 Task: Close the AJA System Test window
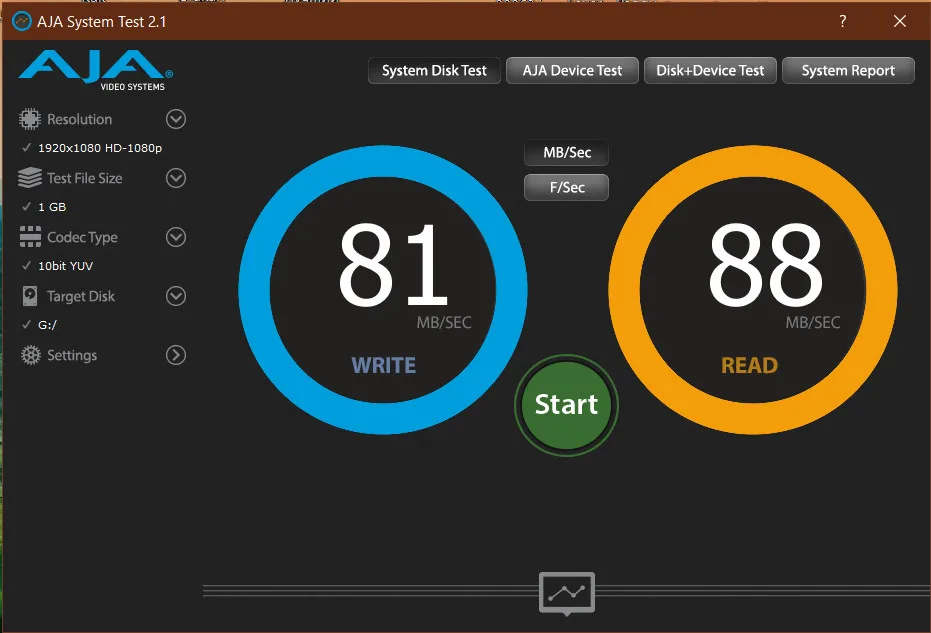[900, 21]
